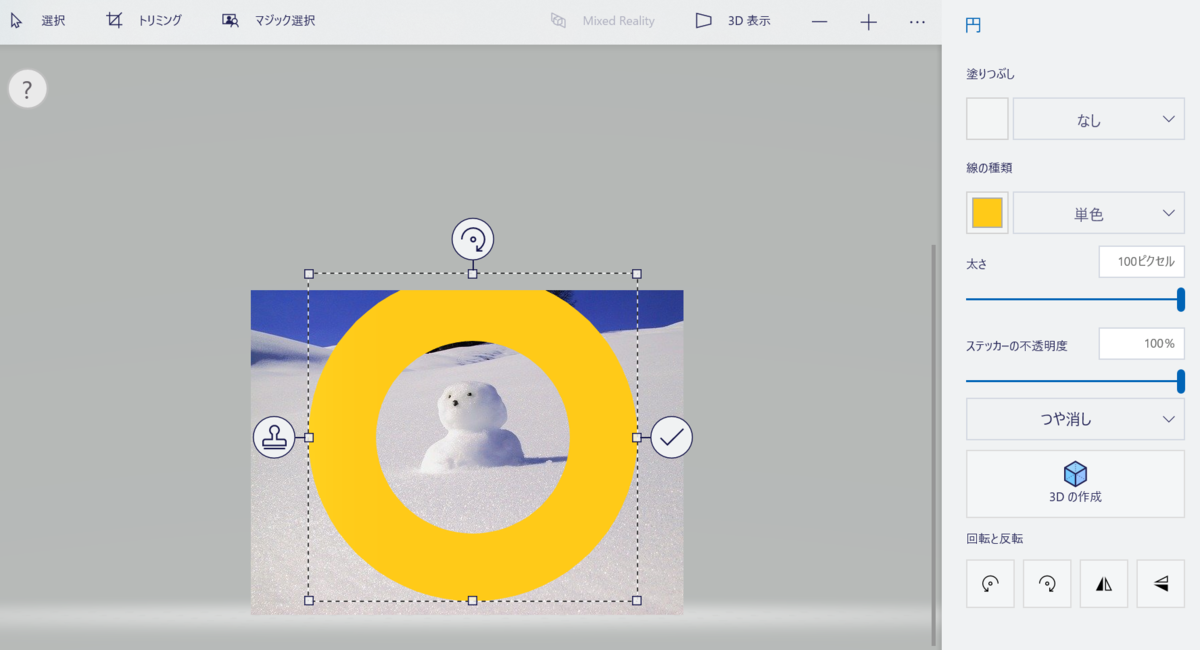The width and height of the screenshot is (1200, 650).
Task: Click the 線の種類 label
Action: [989, 167]
